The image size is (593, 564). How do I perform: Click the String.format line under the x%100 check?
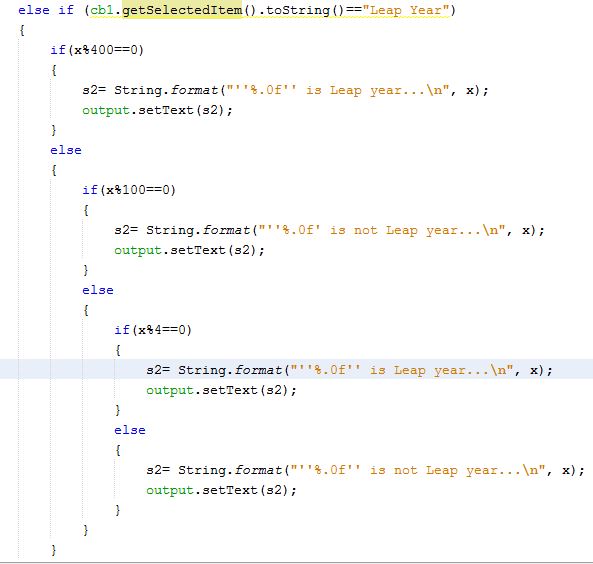pos(329,230)
